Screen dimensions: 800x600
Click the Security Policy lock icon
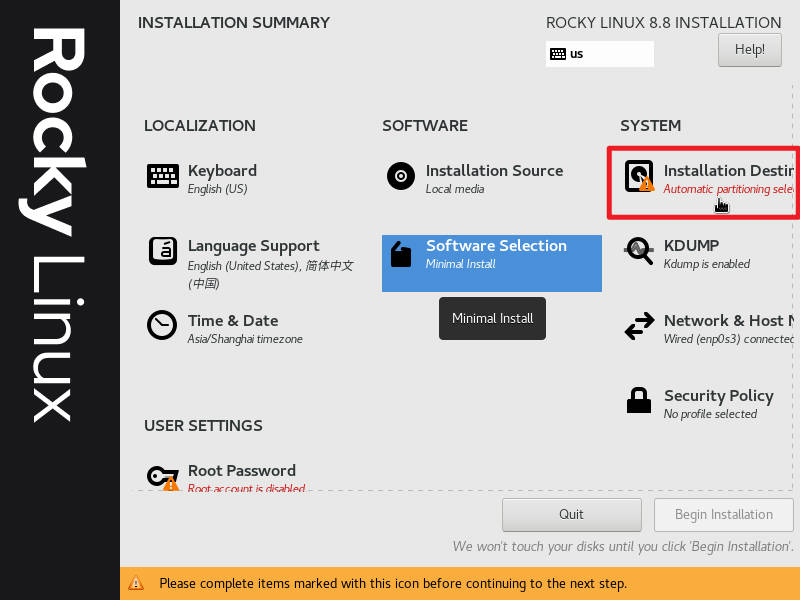click(x=639, y=400)
